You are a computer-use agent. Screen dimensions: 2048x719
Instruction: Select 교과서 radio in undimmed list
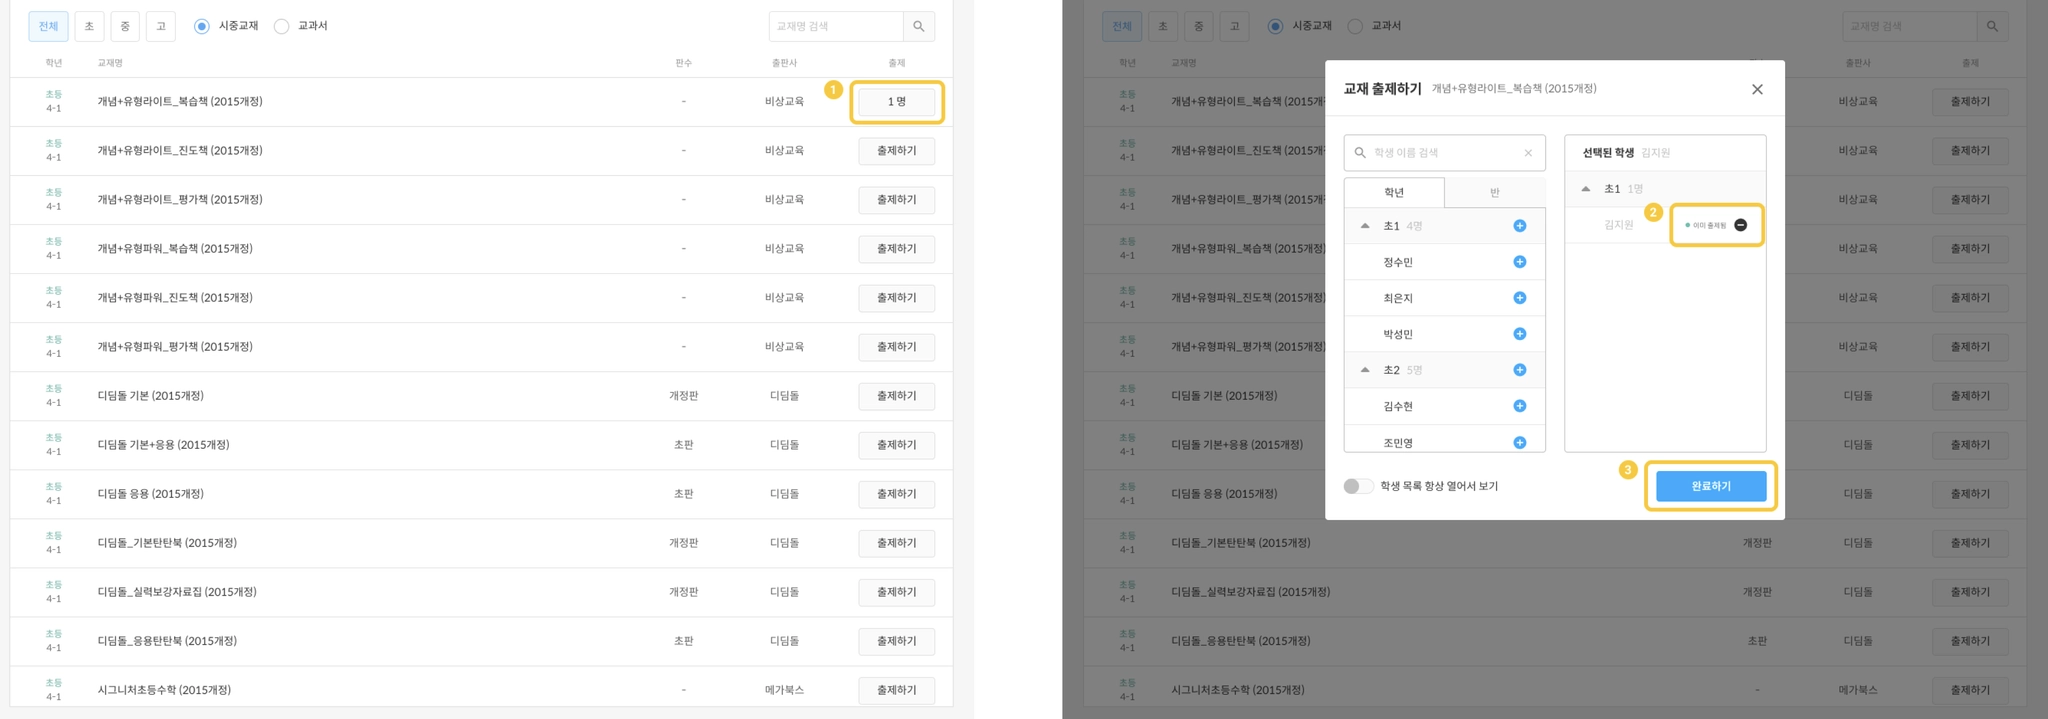click(x=282, y=26)
